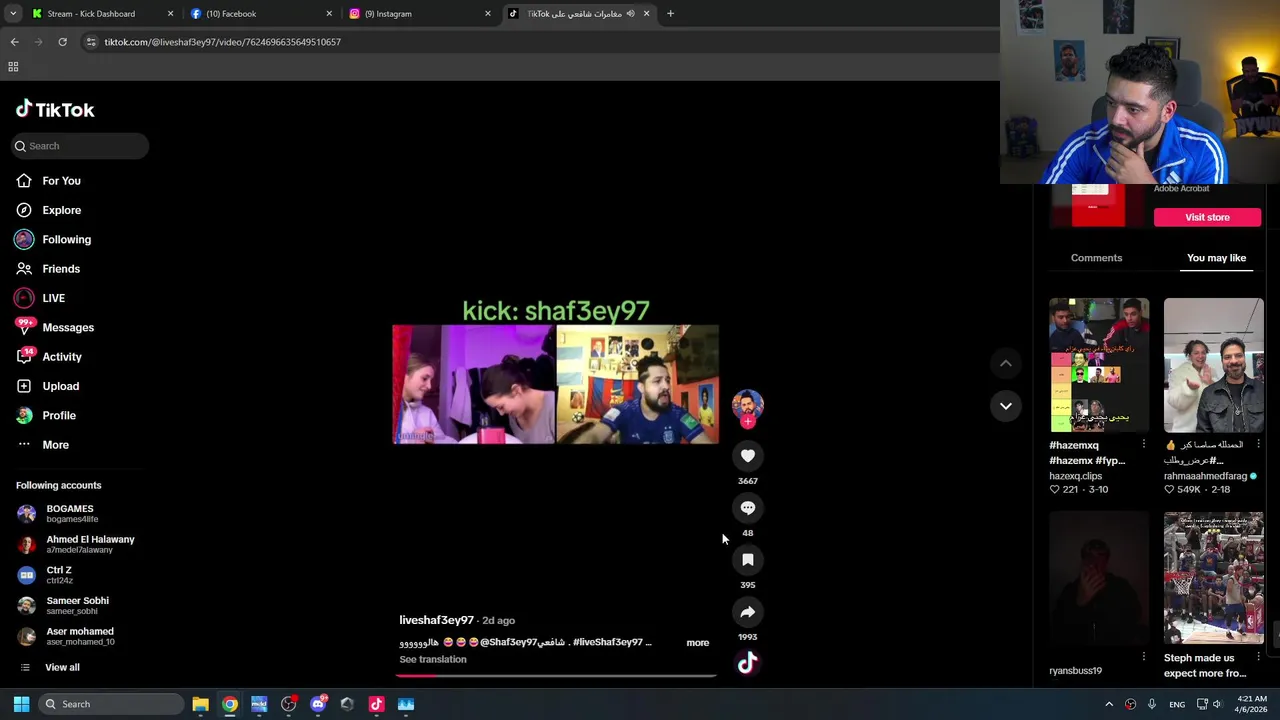Go to the previous video with up arrow
Screen dimensions: 1280x720
[1005, 363]
